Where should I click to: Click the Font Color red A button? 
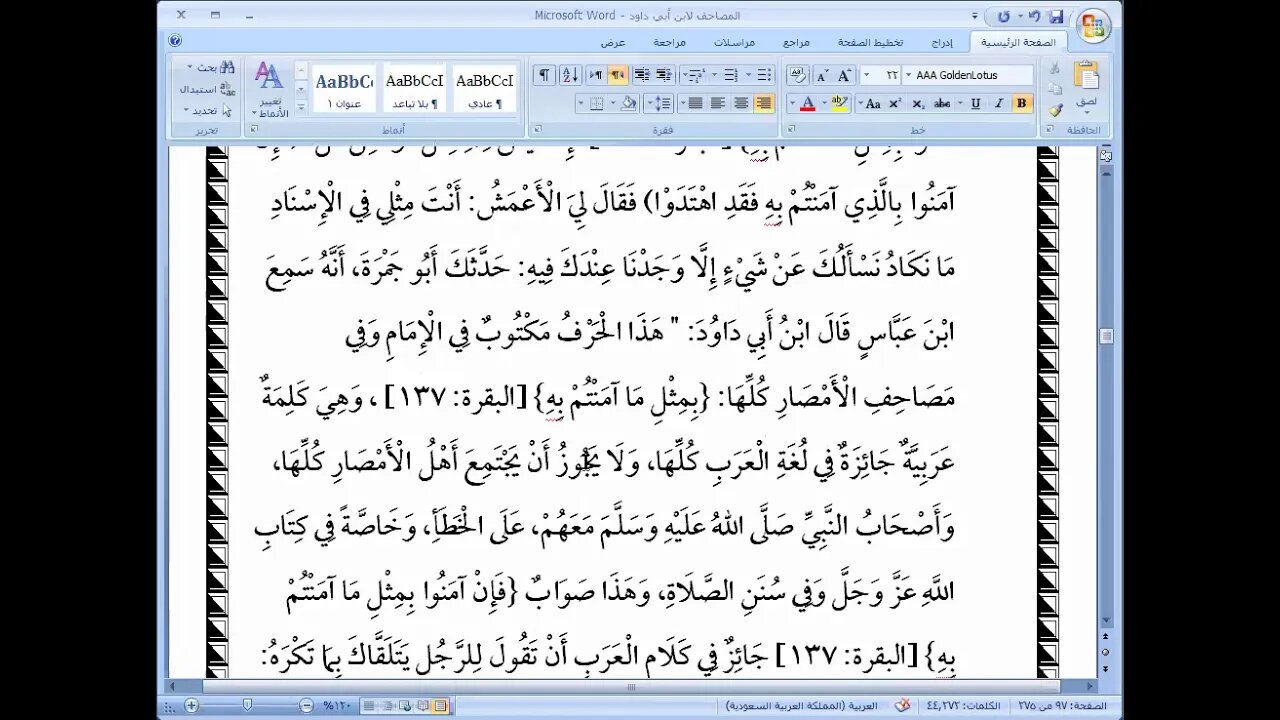click(x=808, y=103)
